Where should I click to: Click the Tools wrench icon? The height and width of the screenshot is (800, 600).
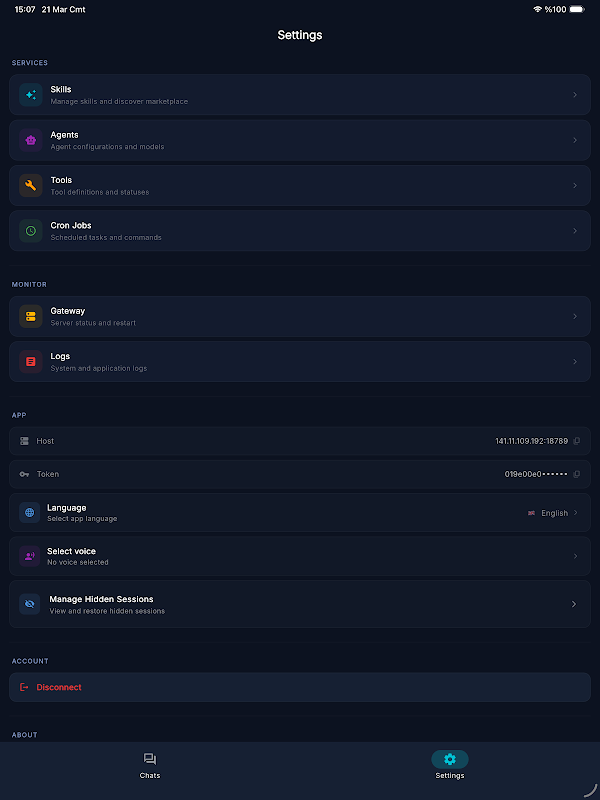click(31, 186)
